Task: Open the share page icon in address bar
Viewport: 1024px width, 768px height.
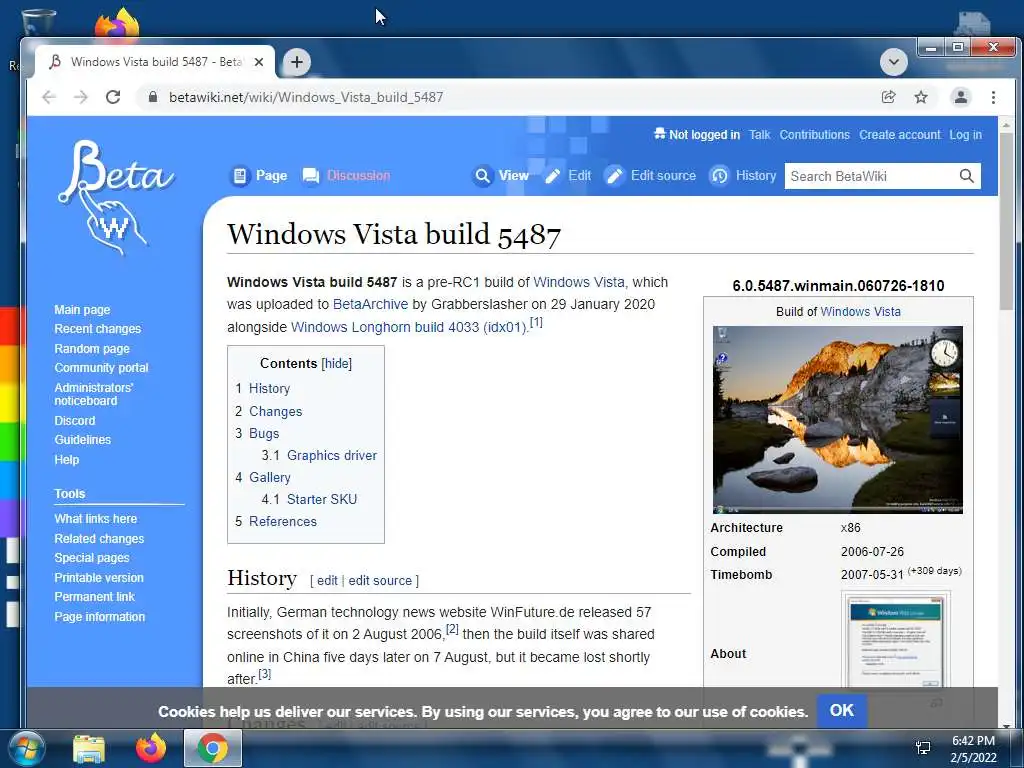Action: (x=888, y=97)
